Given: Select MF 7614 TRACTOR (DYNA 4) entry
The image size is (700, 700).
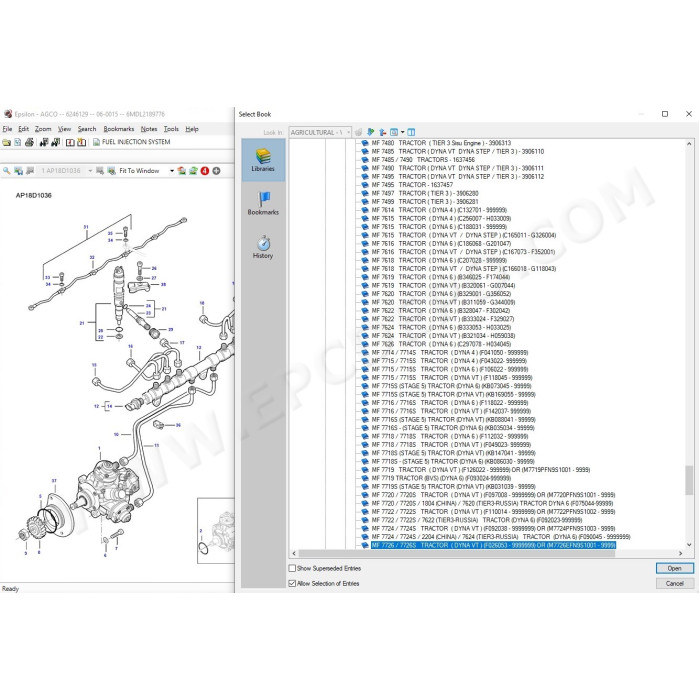Looking at the screenshot, I should click(439, 210).
